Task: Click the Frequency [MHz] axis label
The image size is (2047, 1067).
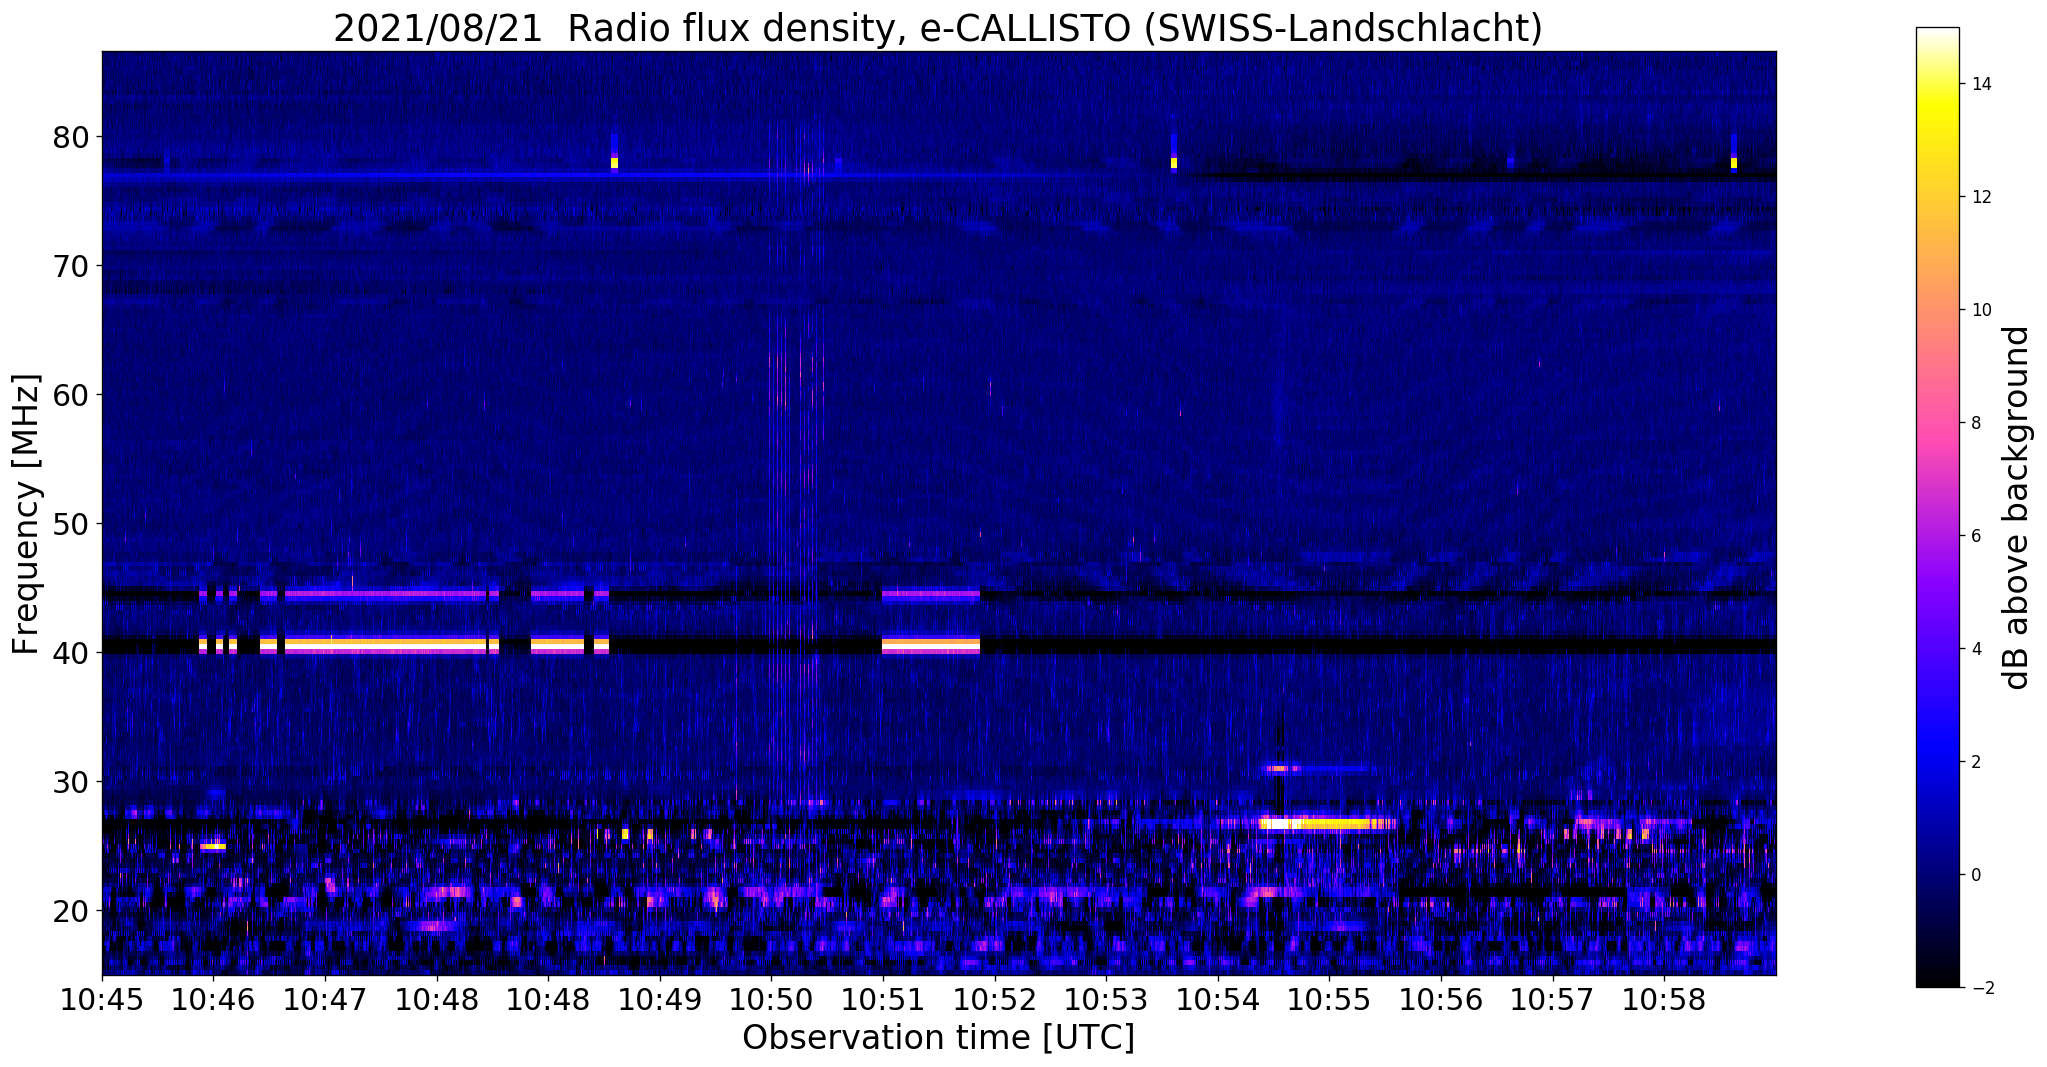Action: point(26,514)
